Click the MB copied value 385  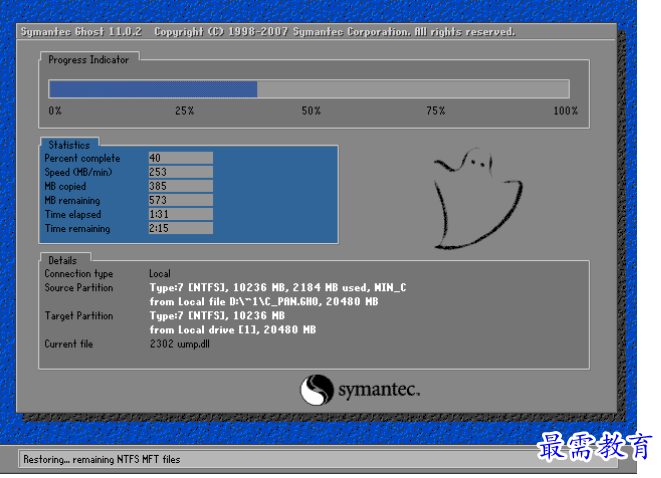pos(180,186)
